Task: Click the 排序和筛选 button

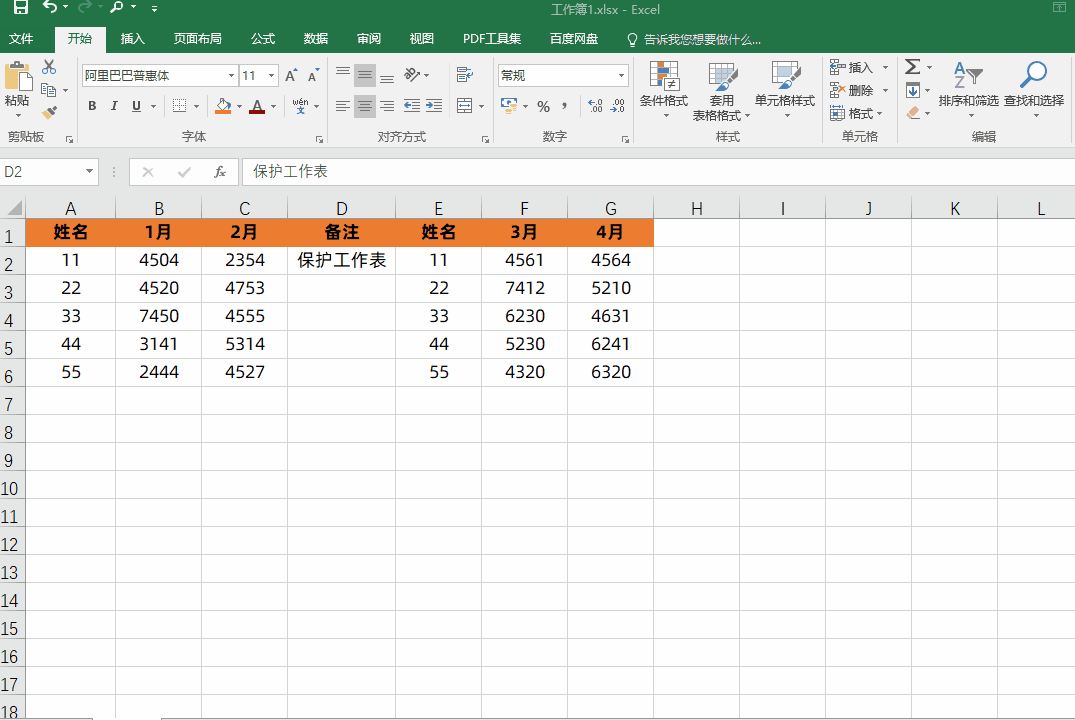Action: pyautogui.click(x=968, y=87)
